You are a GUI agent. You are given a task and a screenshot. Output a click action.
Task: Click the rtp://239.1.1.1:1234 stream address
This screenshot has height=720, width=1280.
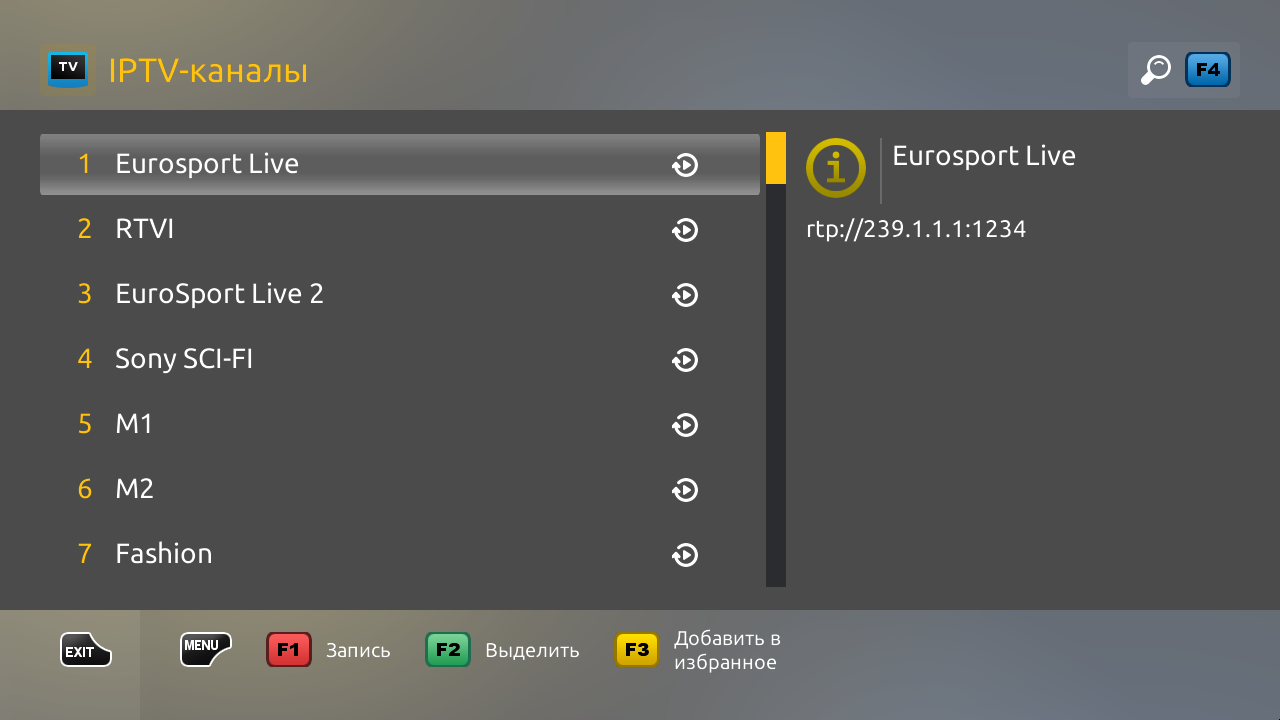click(x=916, y=230)
